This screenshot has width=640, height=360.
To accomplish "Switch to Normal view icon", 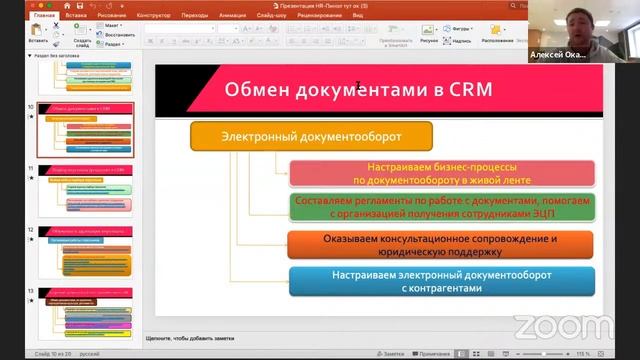I will coord(461,354).
